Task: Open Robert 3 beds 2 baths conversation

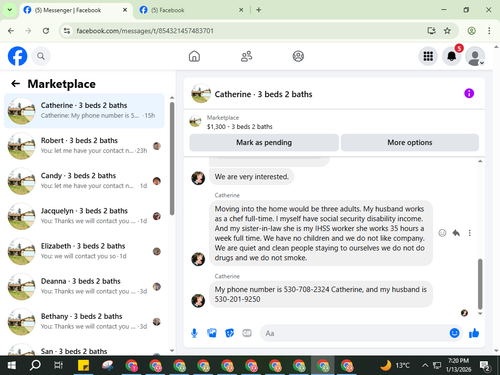Action: pos(84,146)
